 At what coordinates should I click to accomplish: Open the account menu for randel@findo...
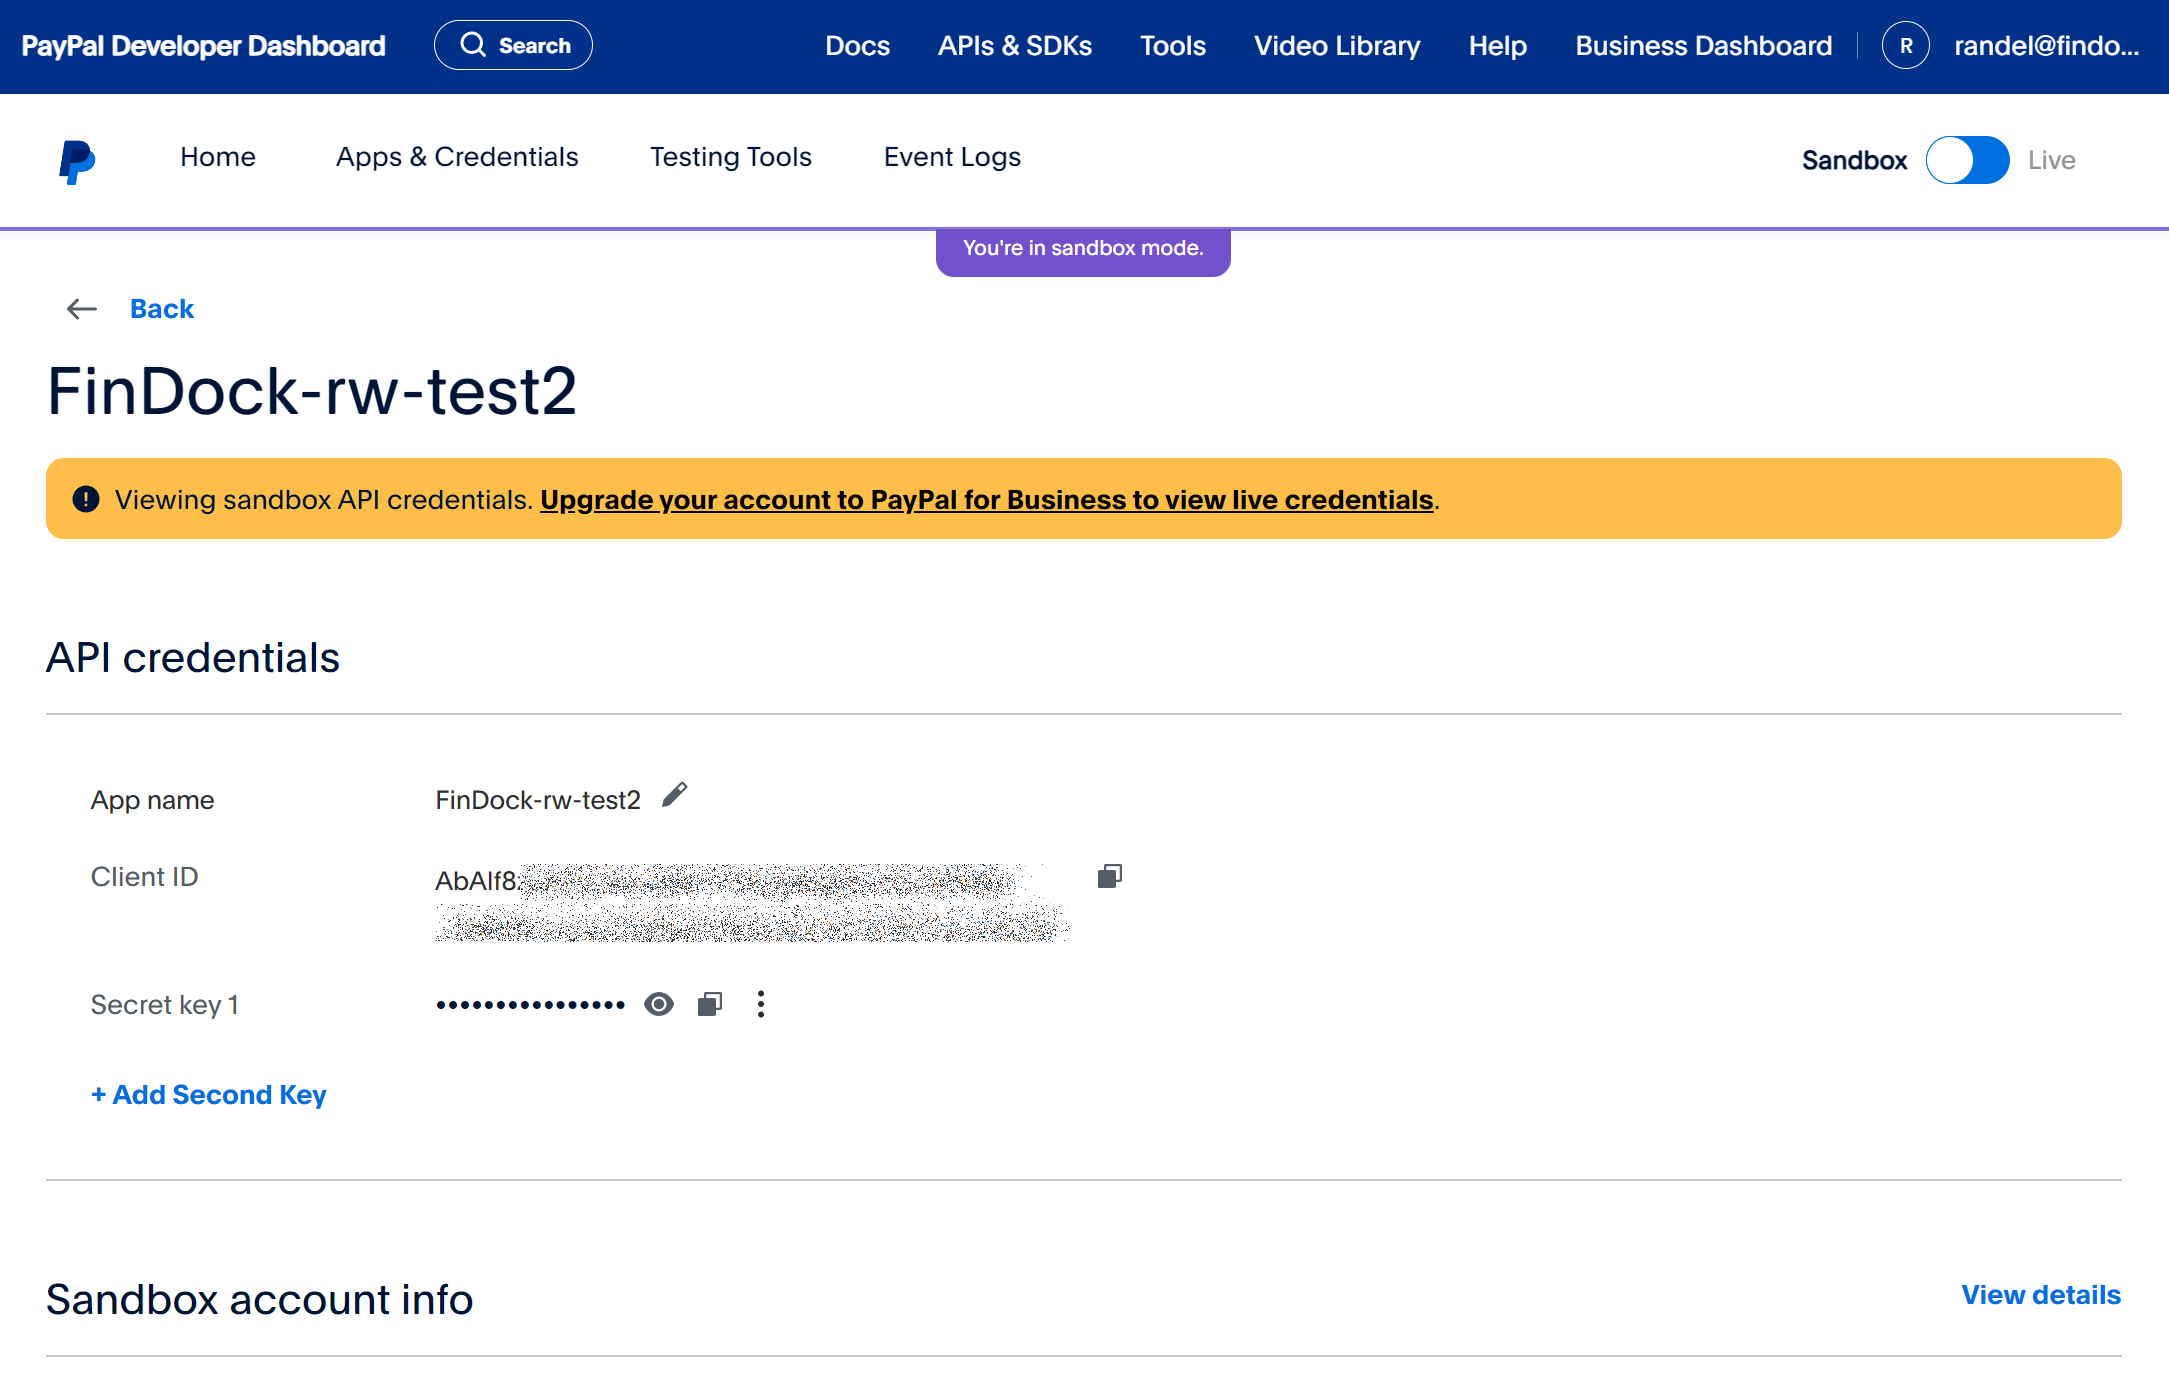coord(2045,45)
